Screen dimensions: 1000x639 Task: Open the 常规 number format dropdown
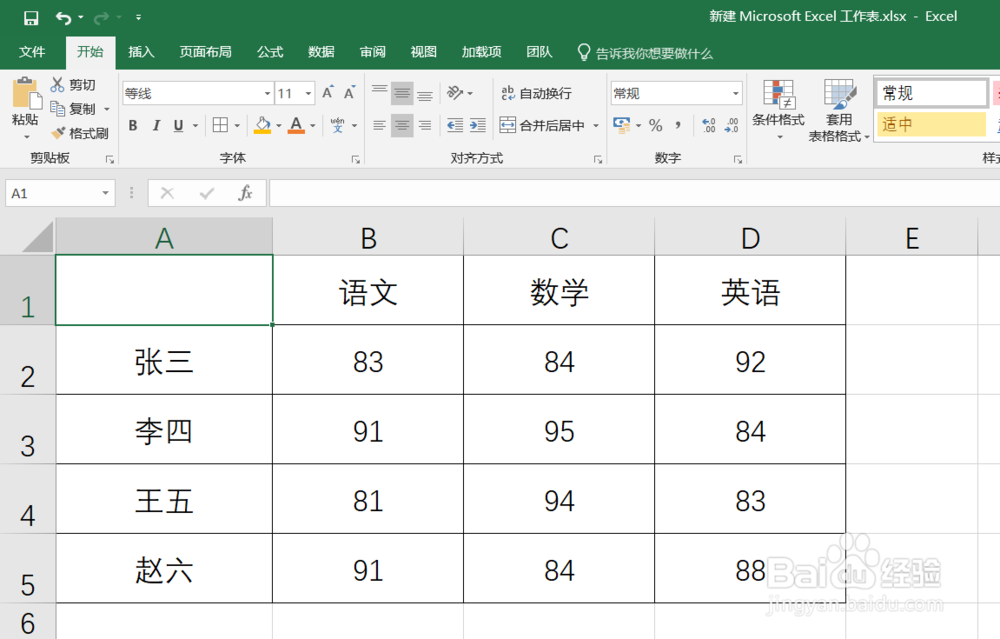pos(736,94)
